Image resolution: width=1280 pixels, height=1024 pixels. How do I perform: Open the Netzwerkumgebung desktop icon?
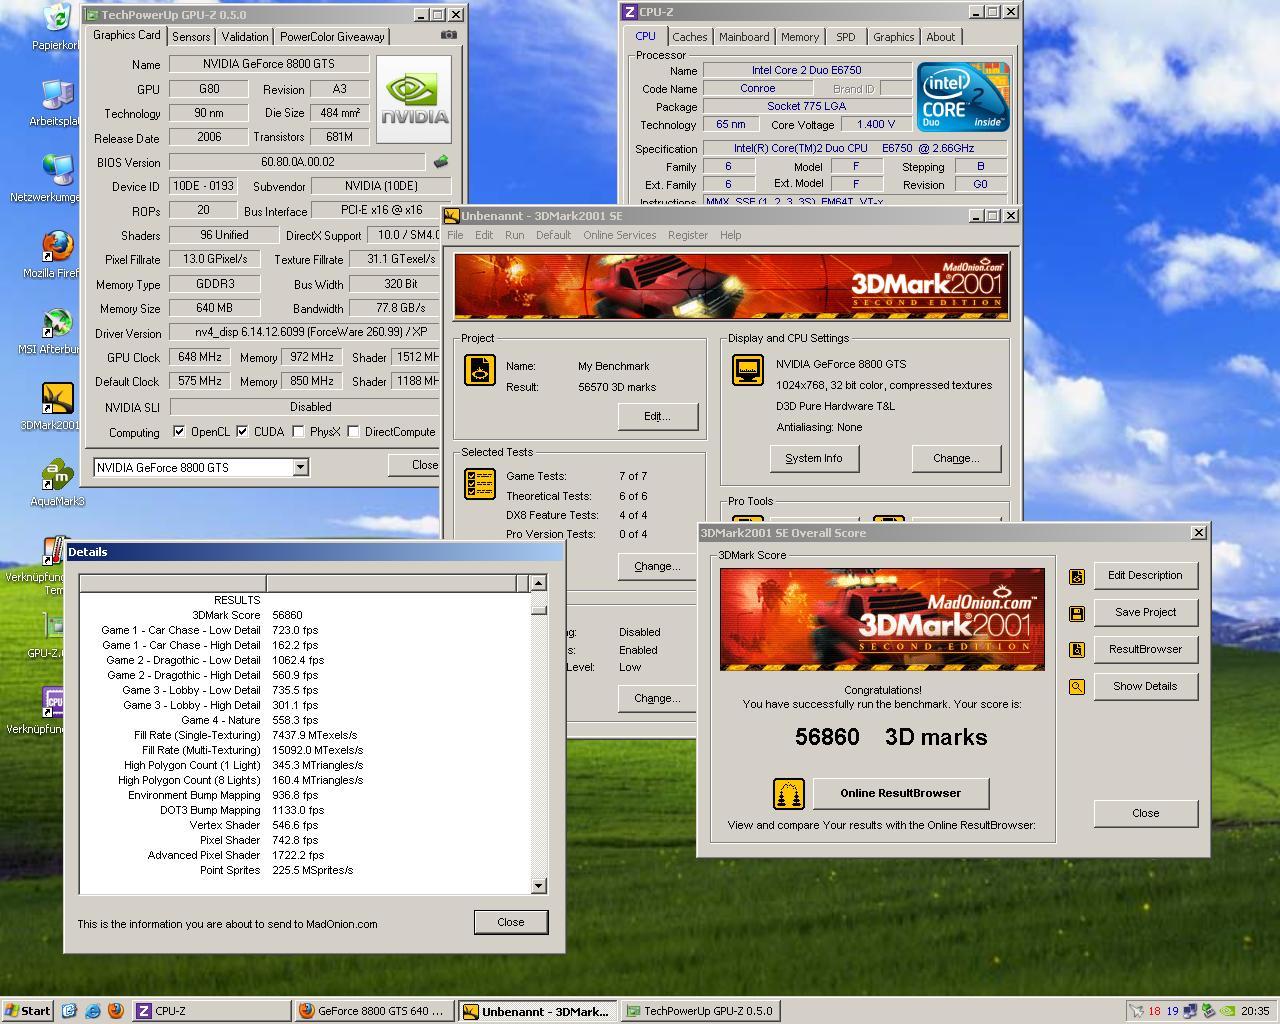(58, 171)
